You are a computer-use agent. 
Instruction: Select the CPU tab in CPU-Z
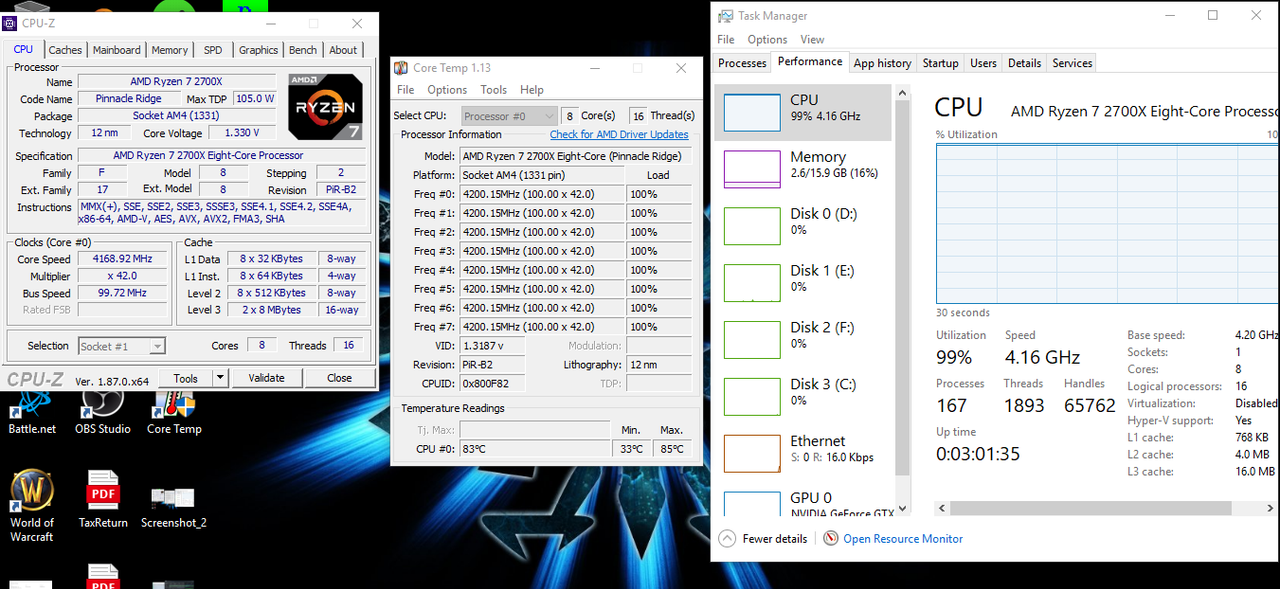pyautogui.click(x=23, y=49)
